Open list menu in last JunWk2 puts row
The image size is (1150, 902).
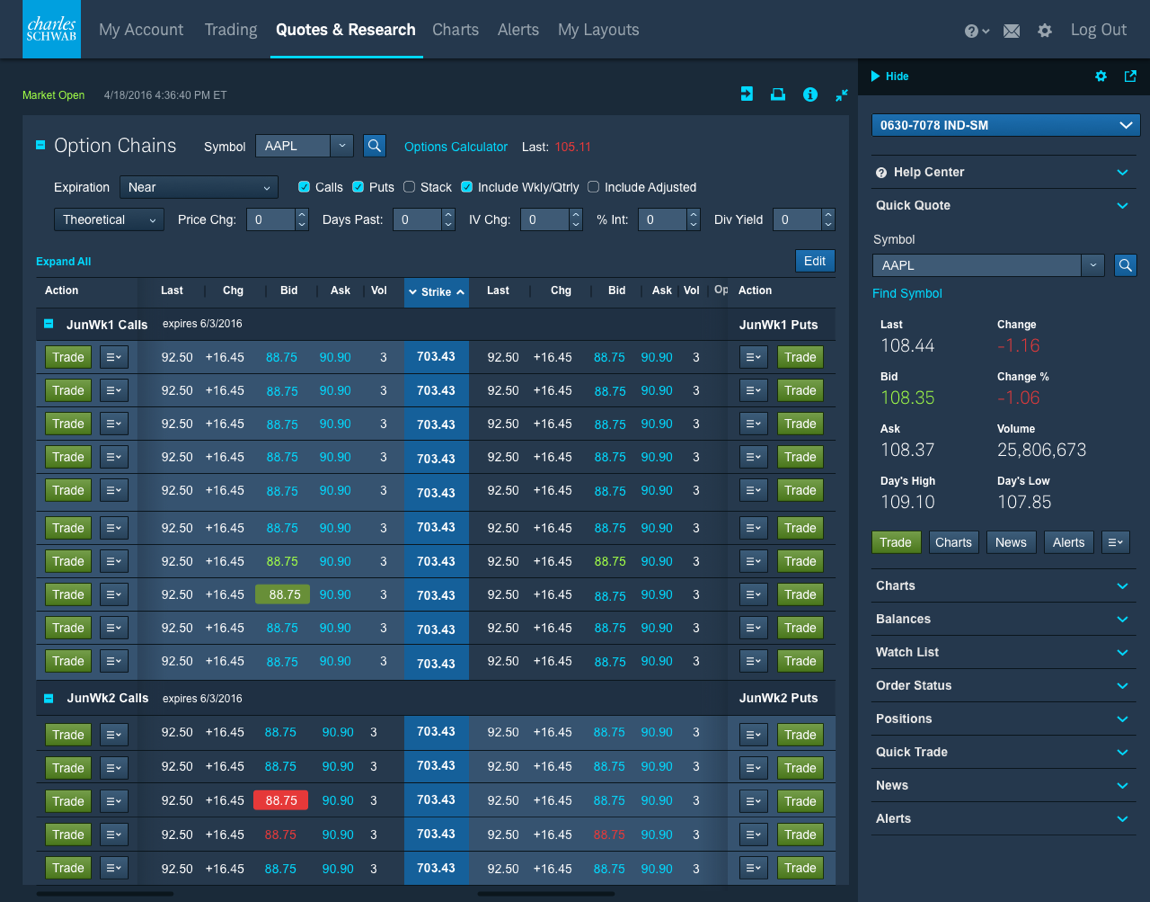753,868
